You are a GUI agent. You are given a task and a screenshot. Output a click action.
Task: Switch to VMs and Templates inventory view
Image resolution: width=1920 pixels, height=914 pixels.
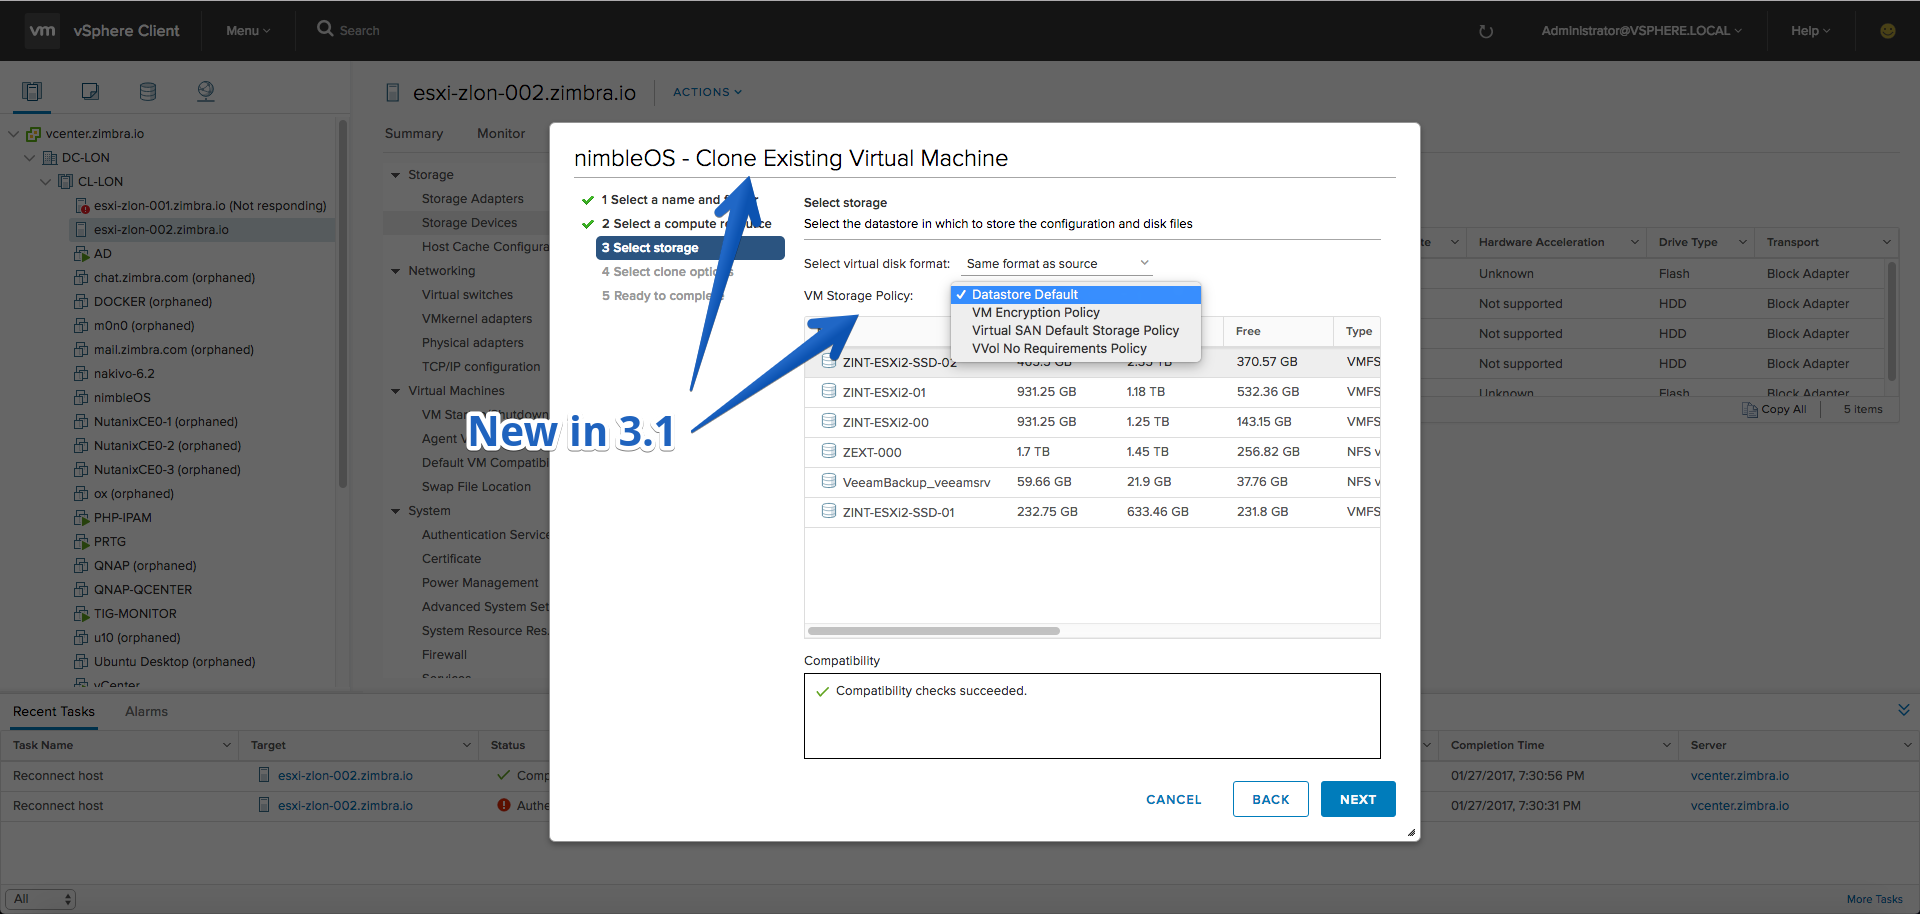point(90,92)
